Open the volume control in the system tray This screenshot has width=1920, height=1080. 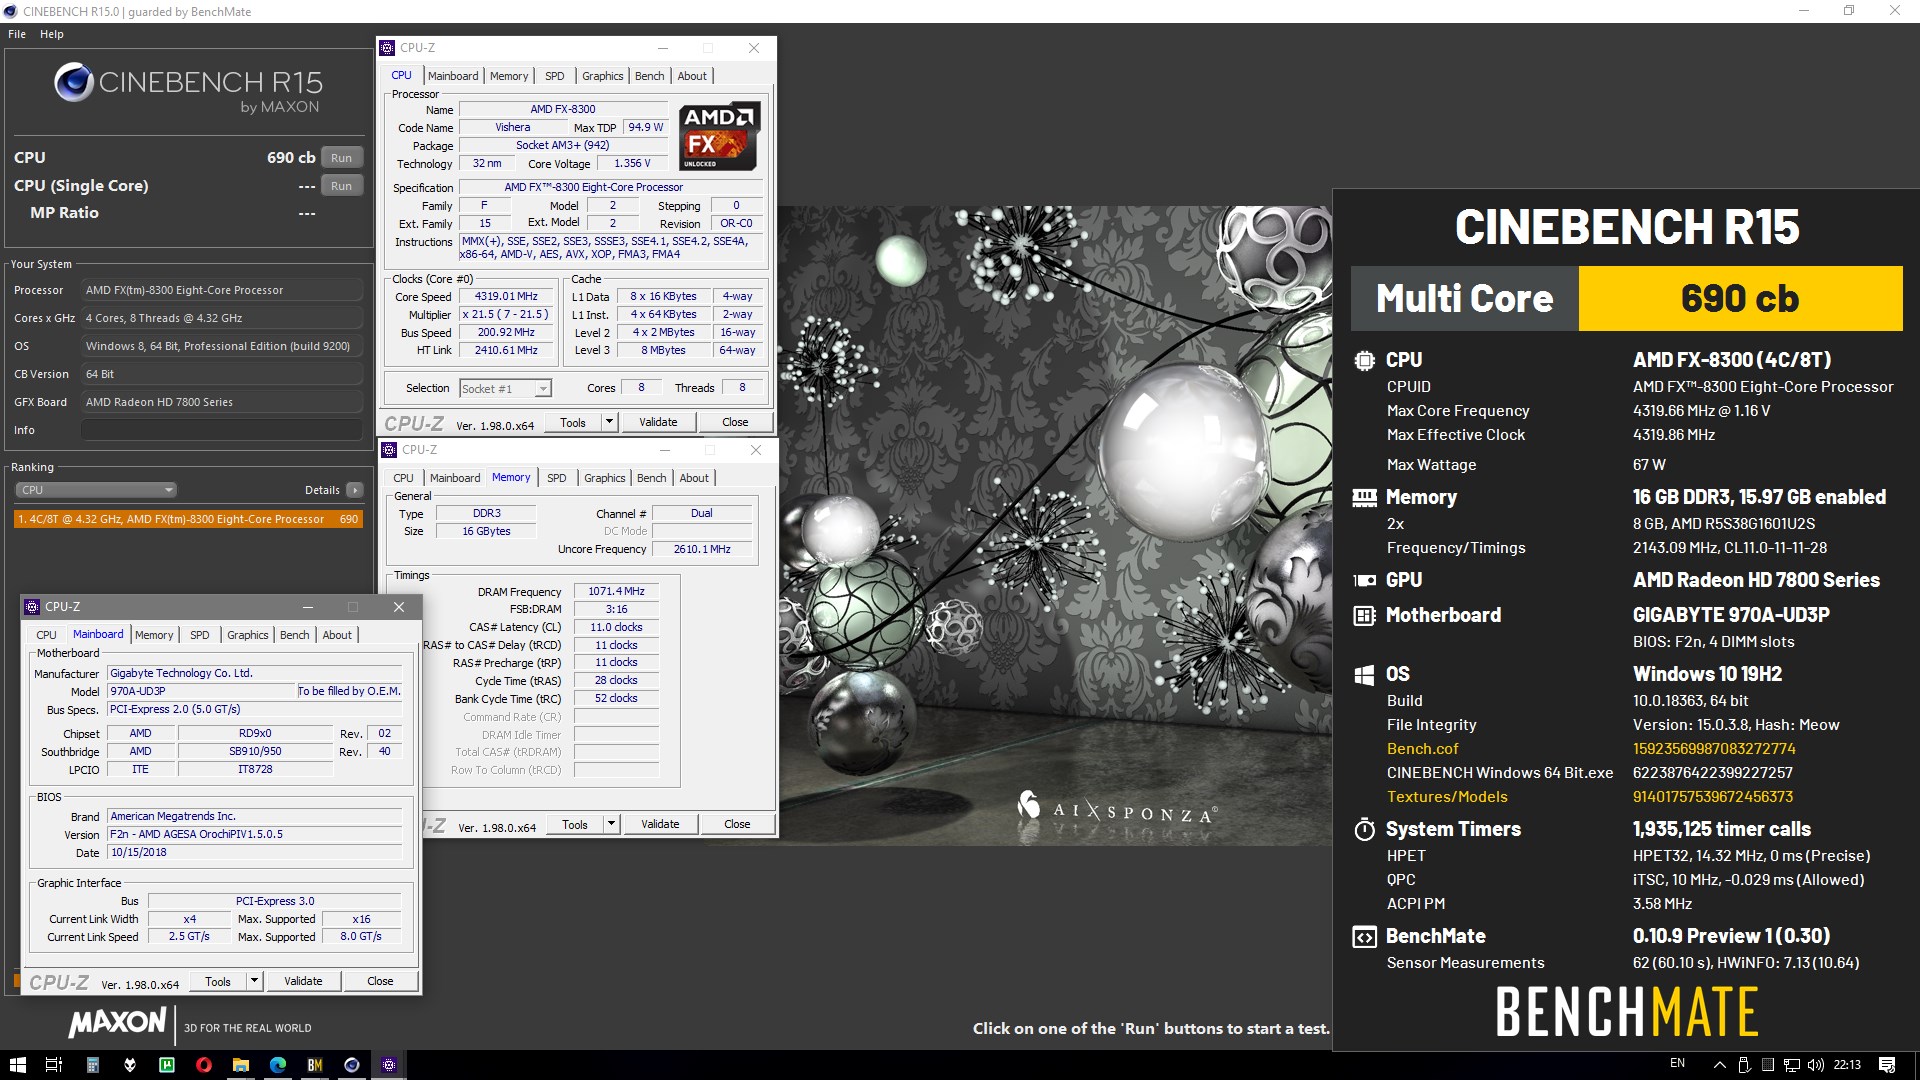point(1816,1065)
